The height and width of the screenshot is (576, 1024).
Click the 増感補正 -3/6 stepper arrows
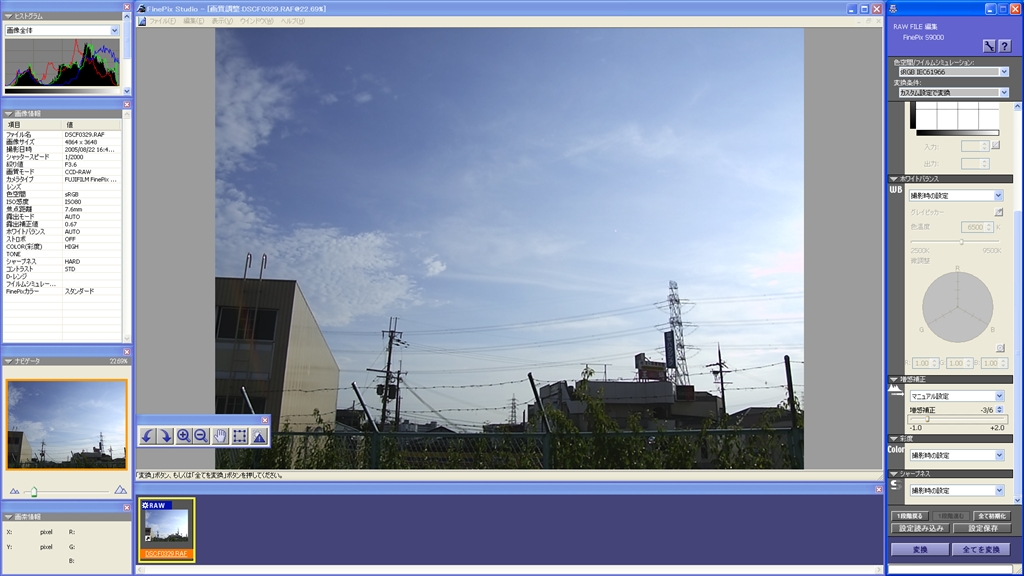point(999,409)
